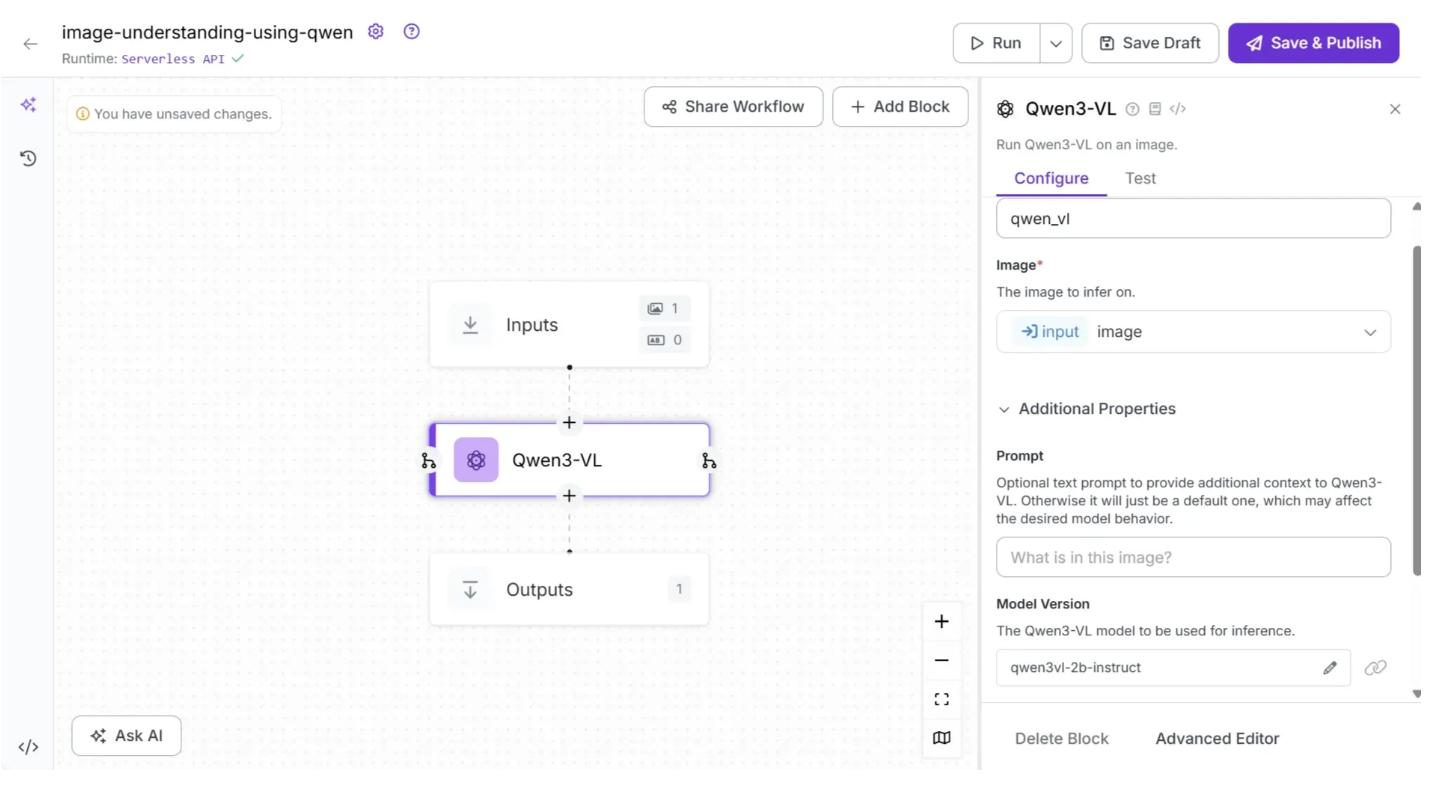Select the Configure tab
The width and height of the screenshot is (1446, 790).
1051,179
